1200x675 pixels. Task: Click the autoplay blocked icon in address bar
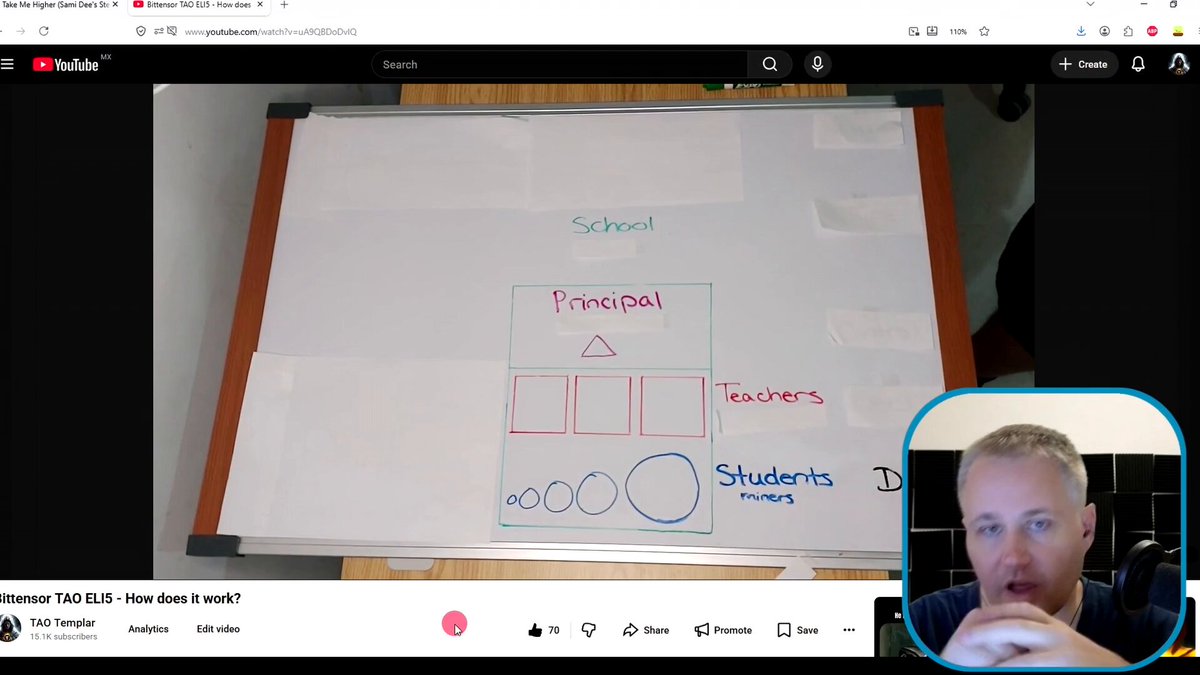pos(172,31)
